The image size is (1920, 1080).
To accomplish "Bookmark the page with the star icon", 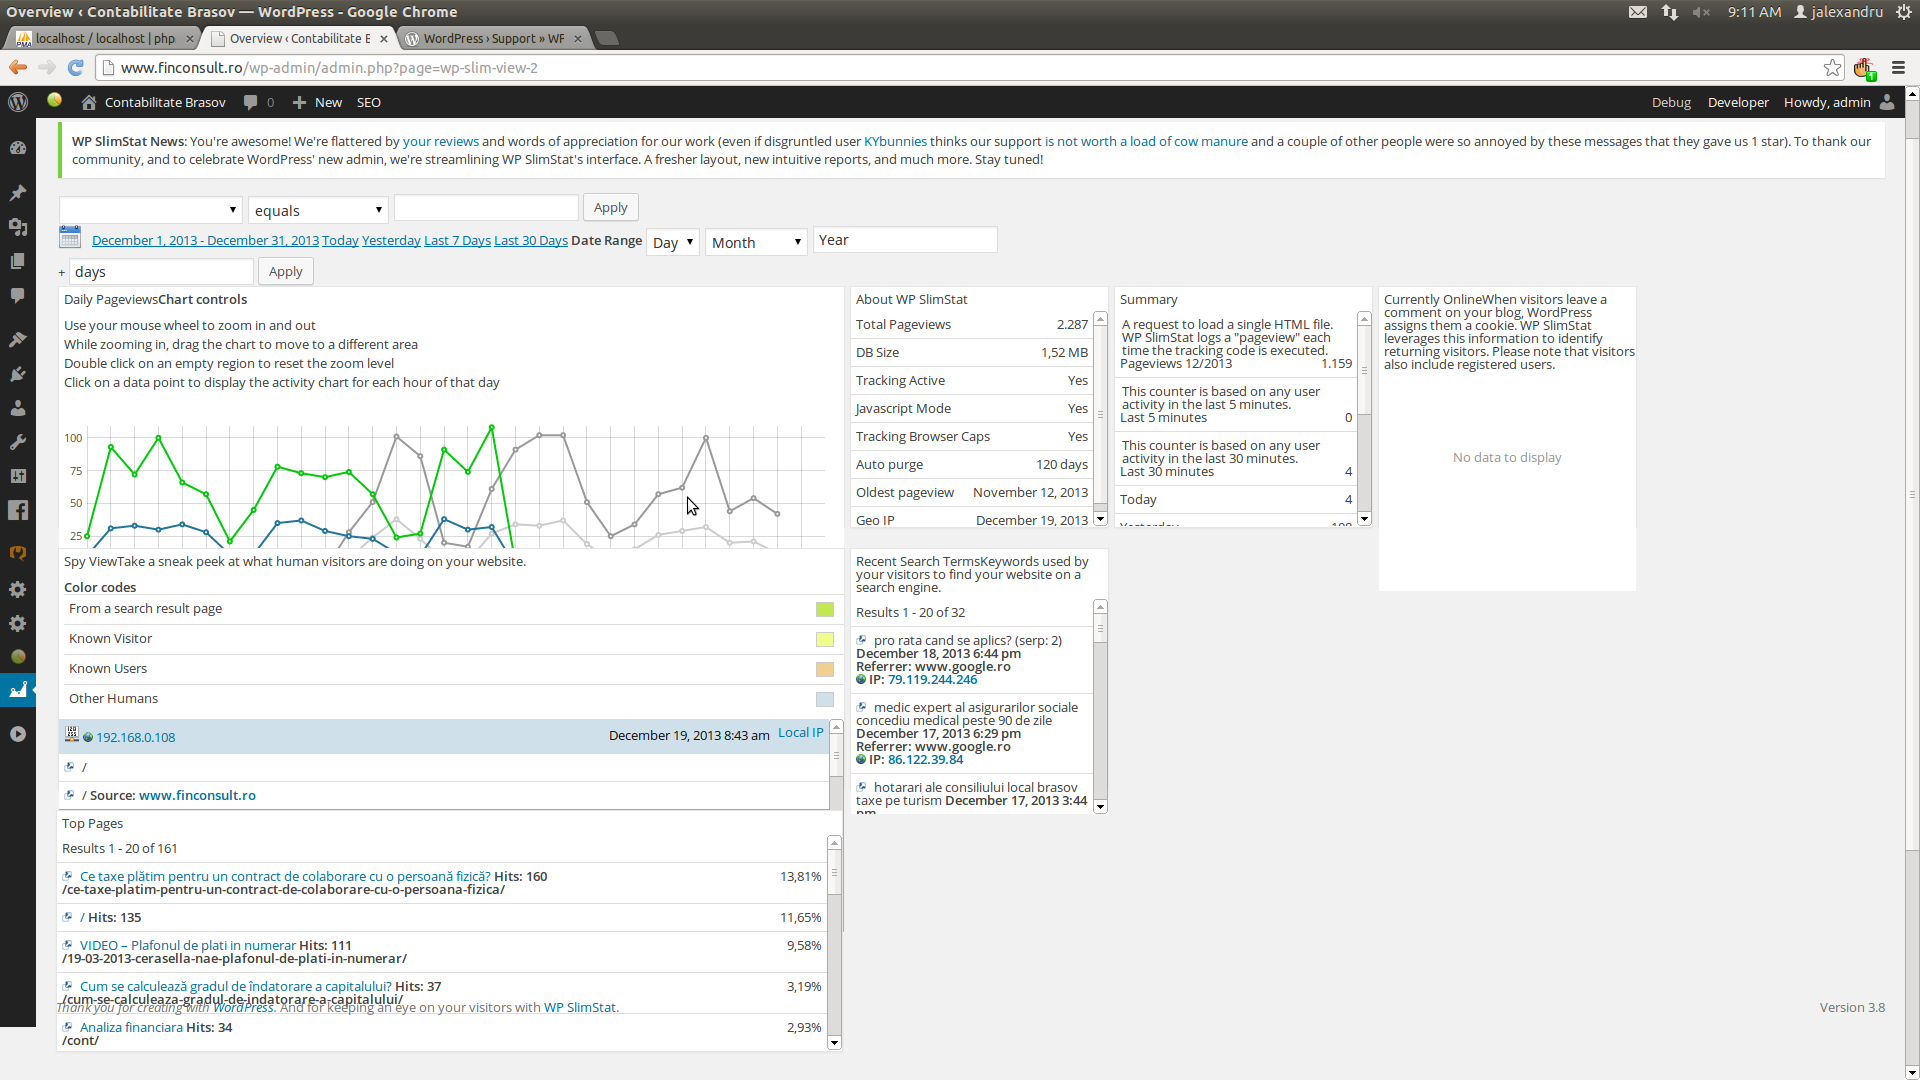I will click(x=1832, y=68).
